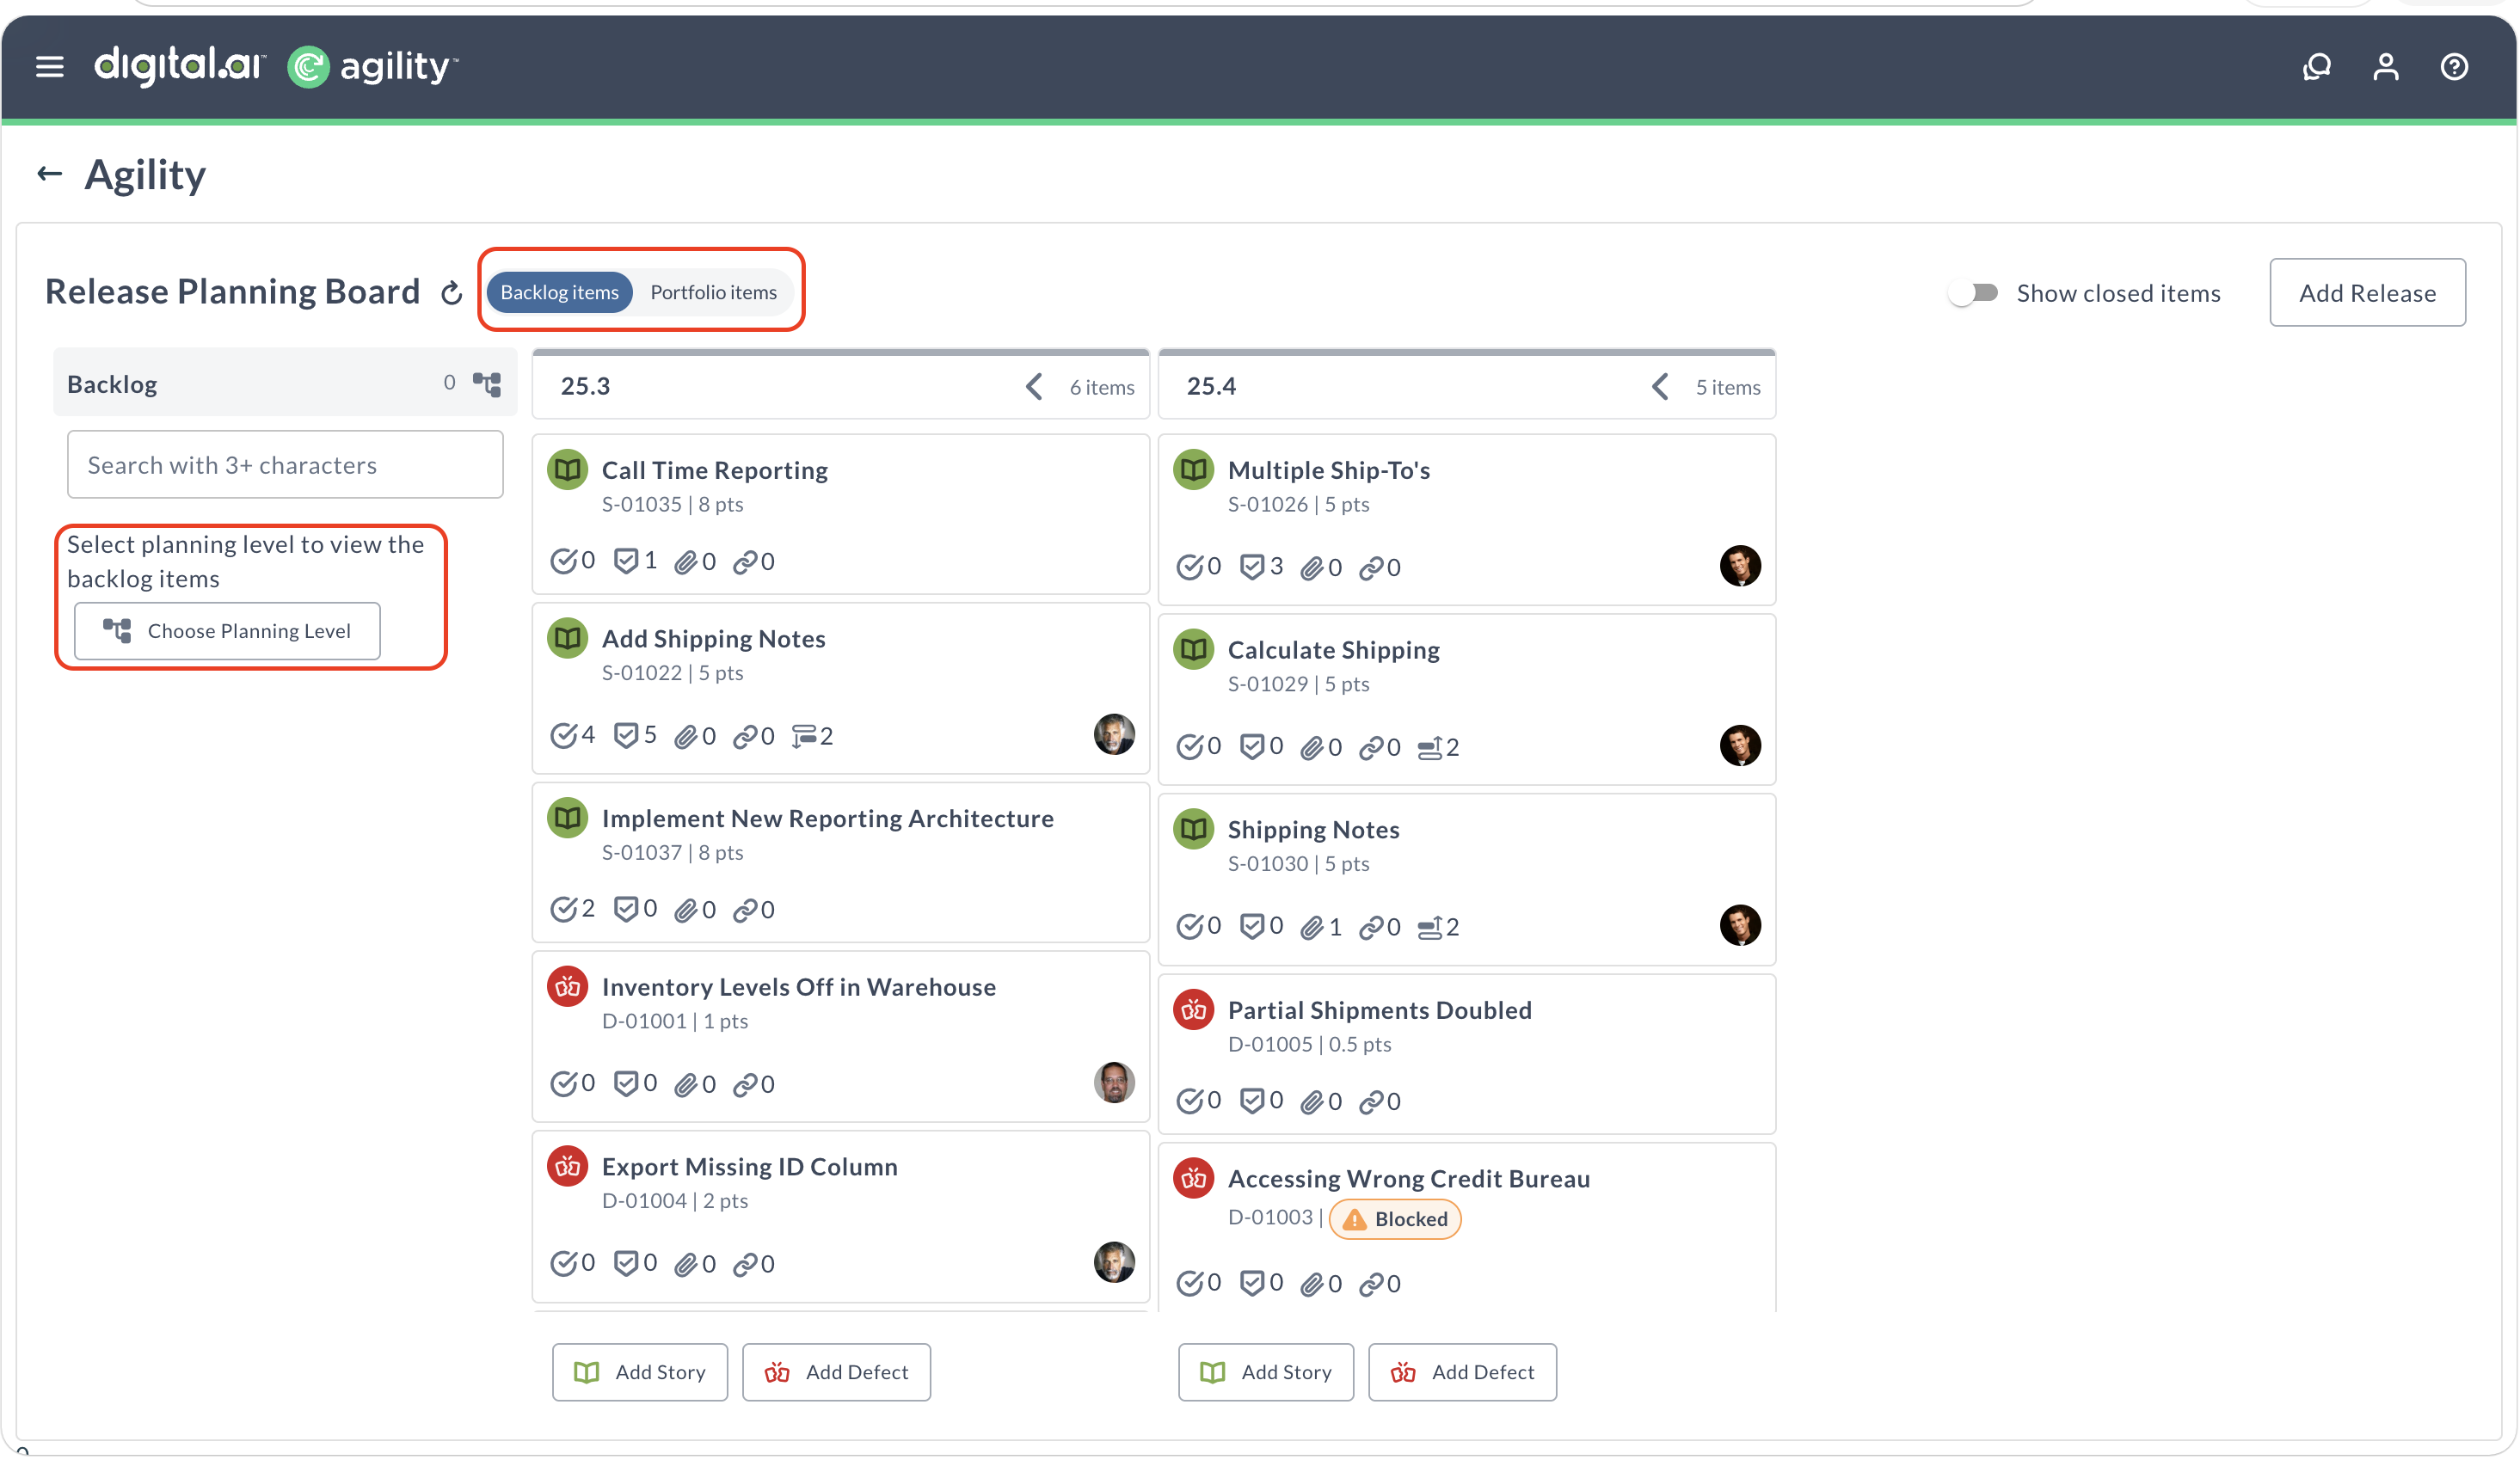
Task: Add Defect to release 25.4
Action: [x=1462, y=1372]
